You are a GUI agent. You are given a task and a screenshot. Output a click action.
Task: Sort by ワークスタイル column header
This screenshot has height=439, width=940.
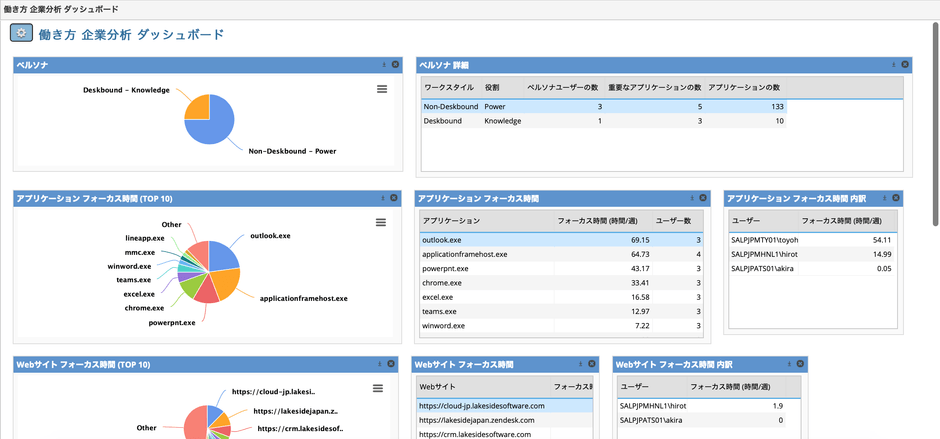[448, 87]
